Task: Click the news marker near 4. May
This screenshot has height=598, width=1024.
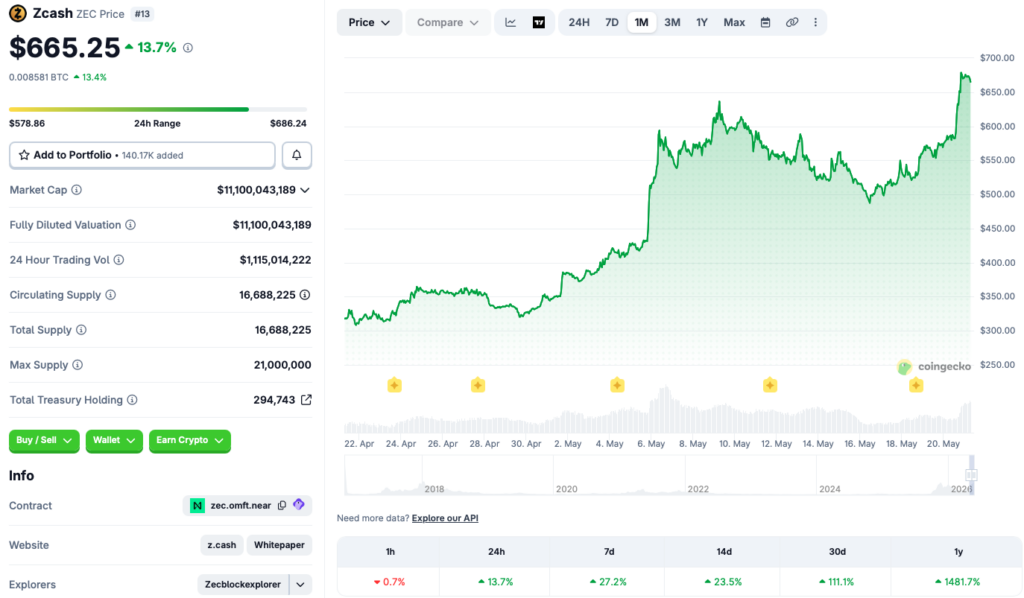Action: pos(617,385)
